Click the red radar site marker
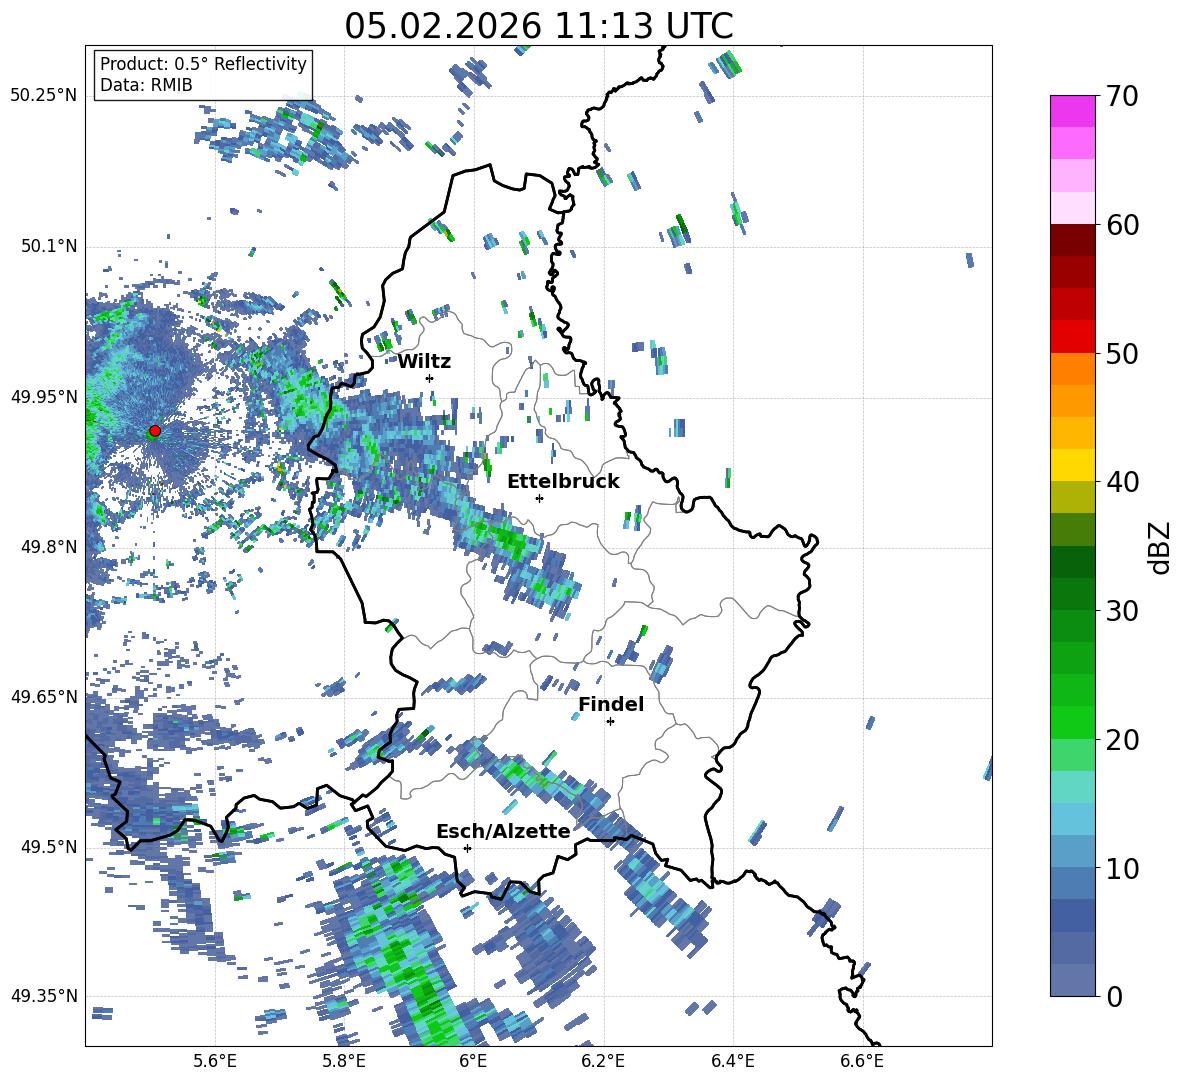Image resolution: width=1184 pixels, height=1081 pixels. (155, 431)
